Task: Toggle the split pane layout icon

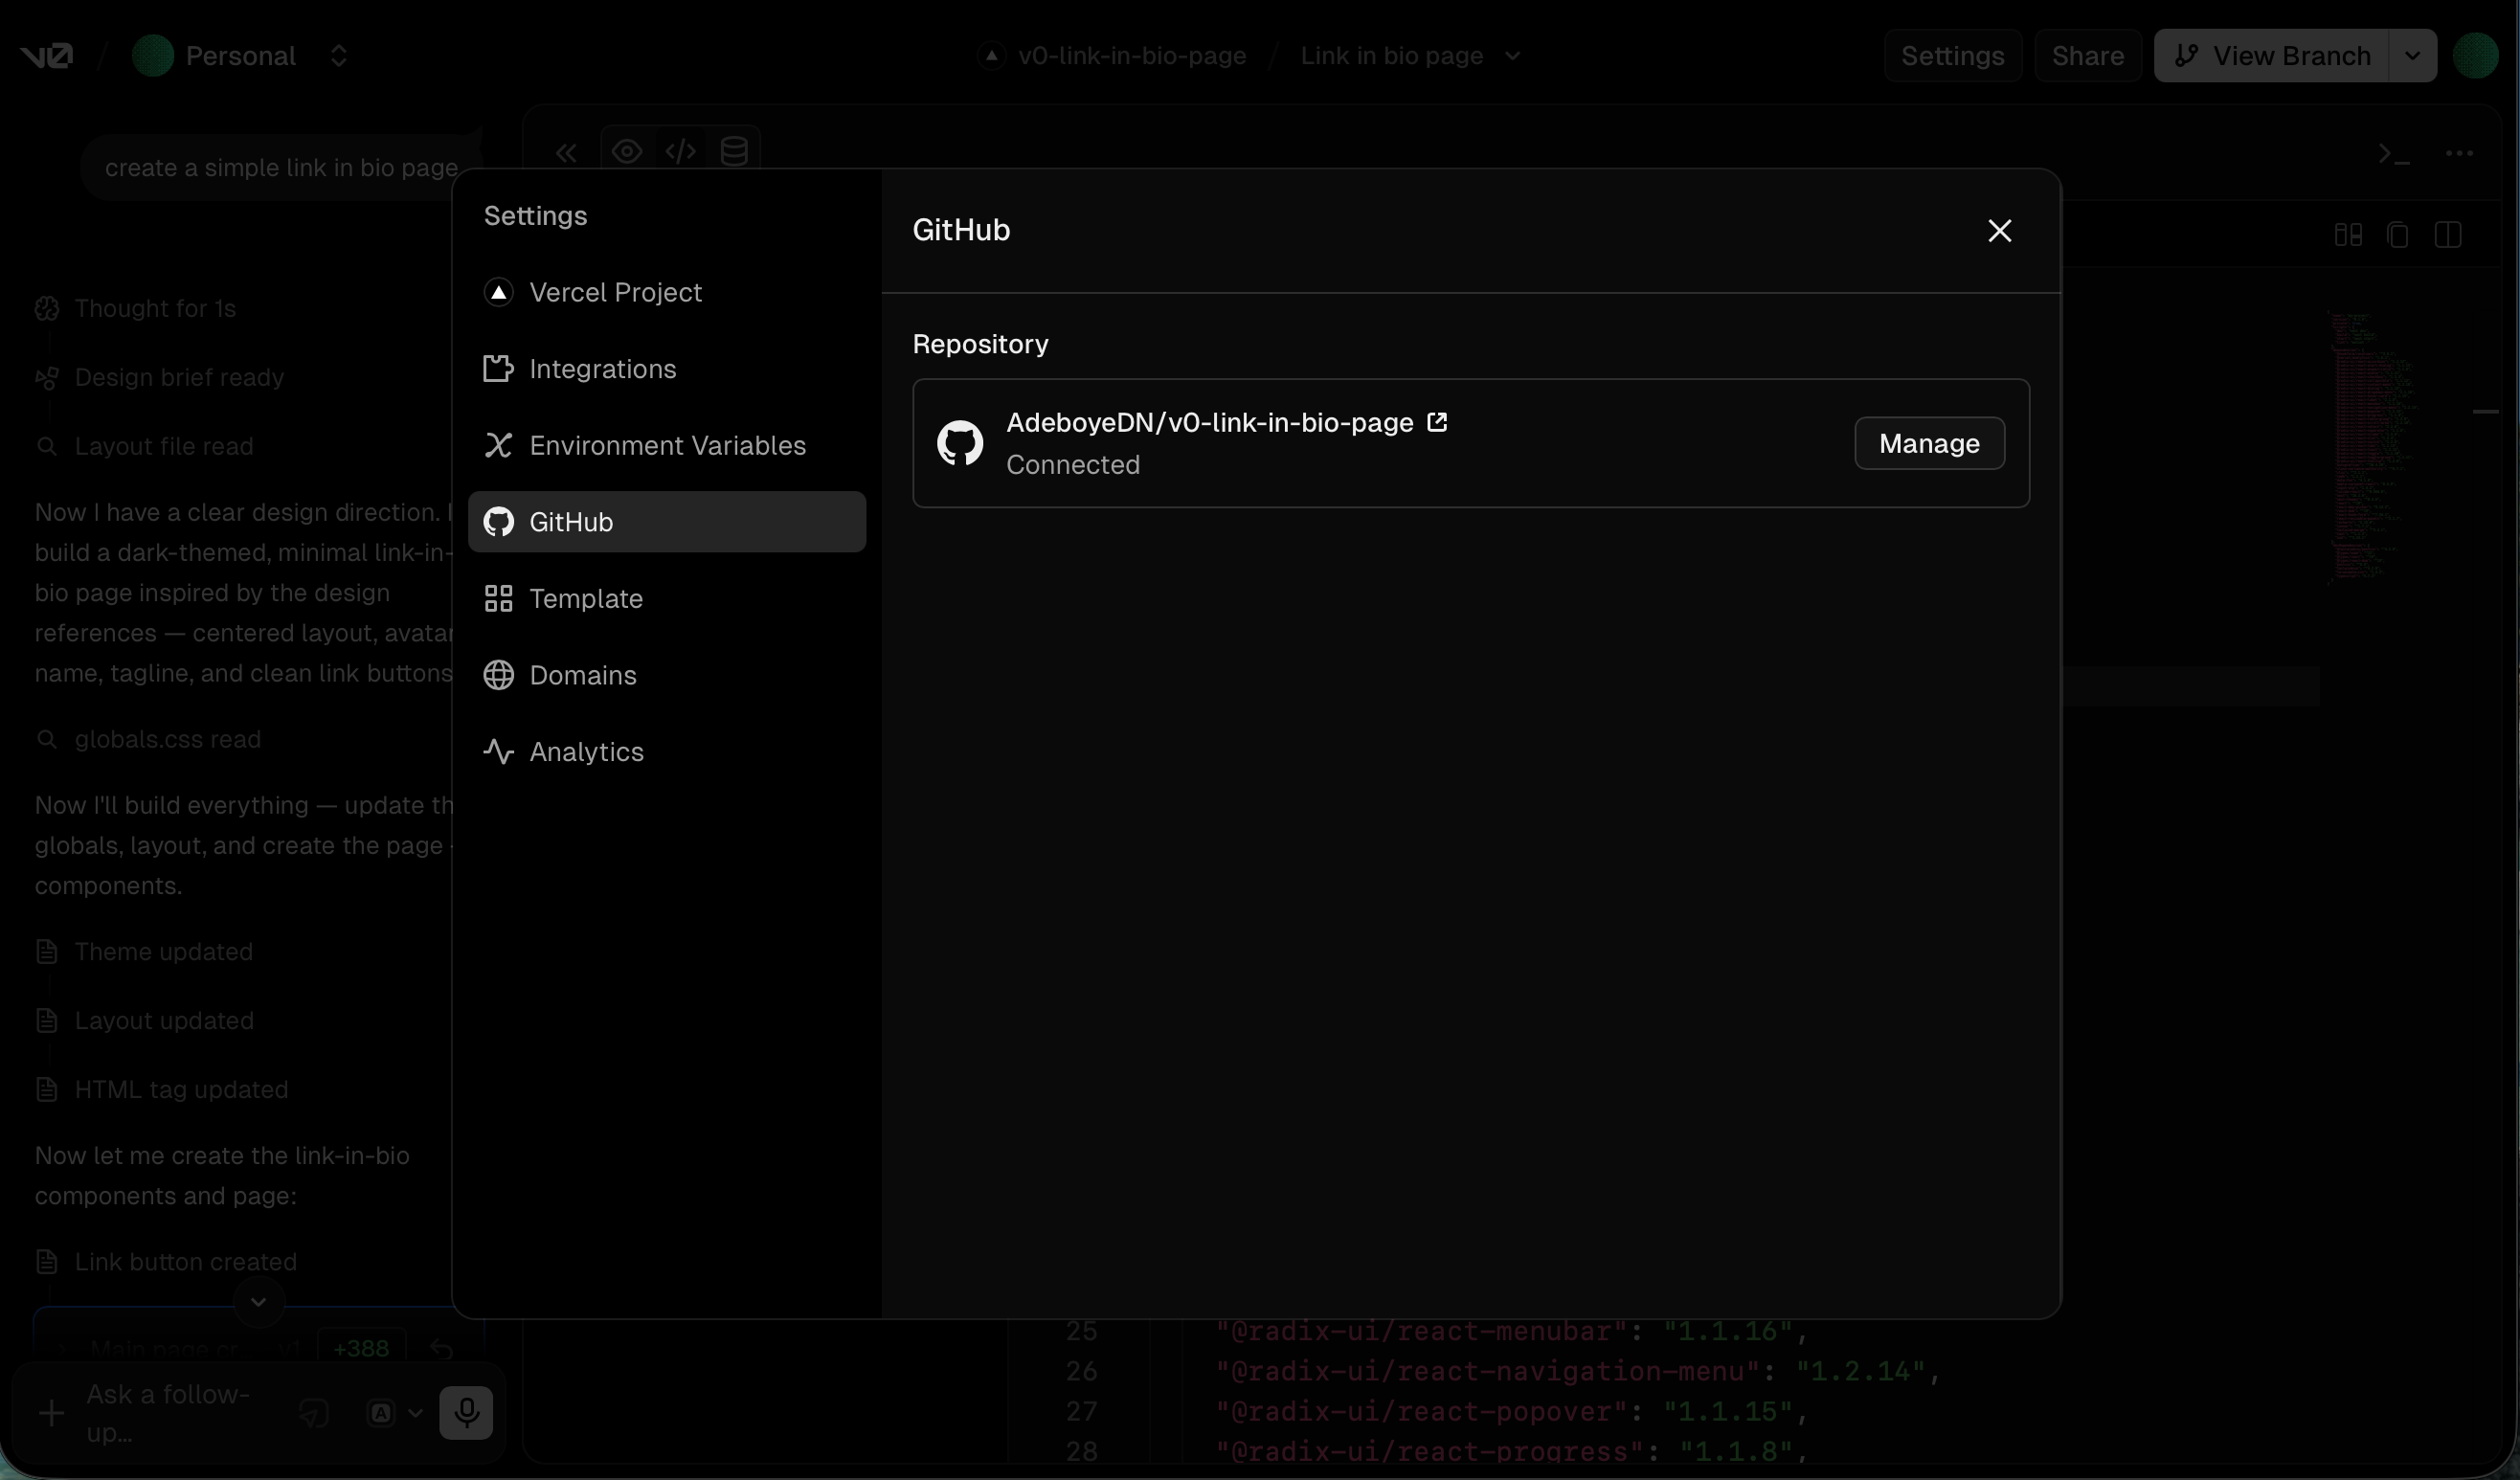Action: tap(2448, 235)
